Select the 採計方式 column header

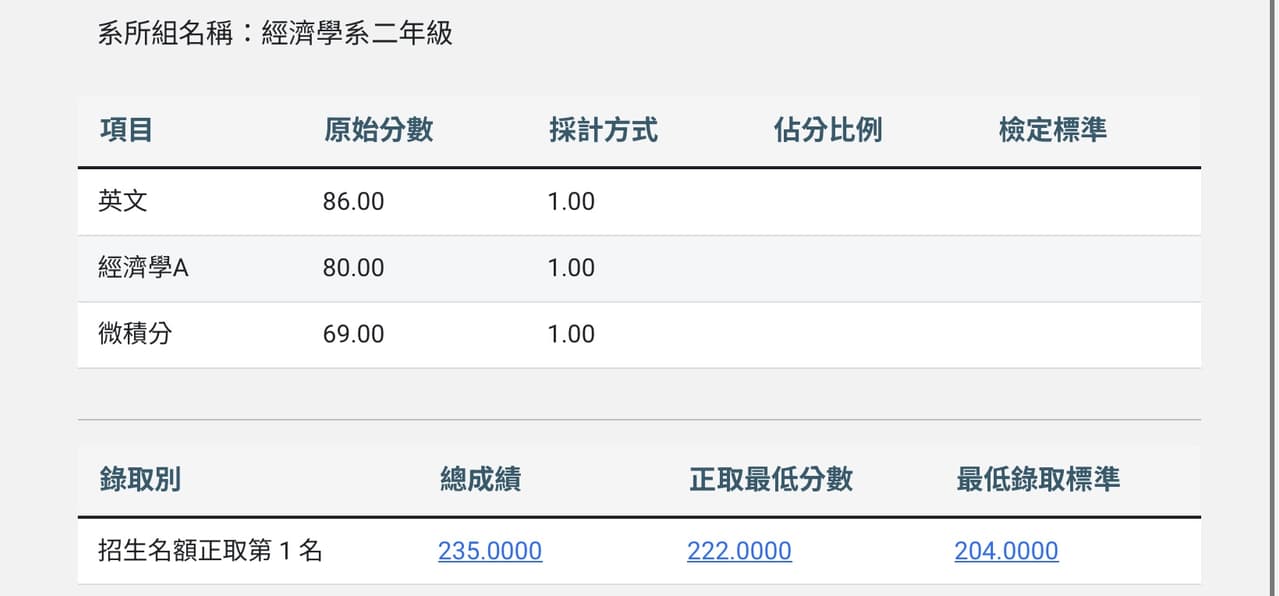(603, 130)
